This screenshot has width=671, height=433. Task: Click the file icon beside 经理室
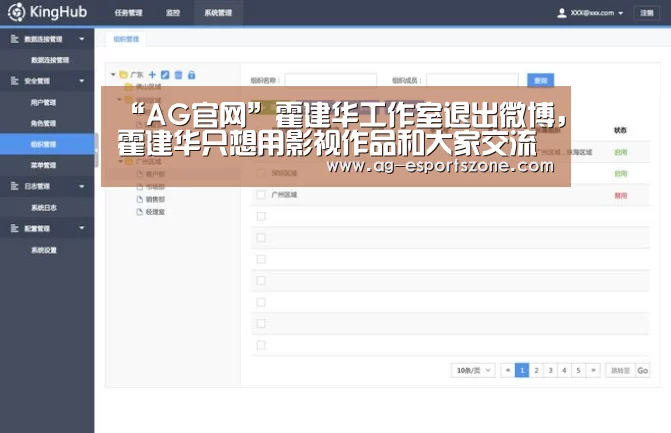point(140,212)
